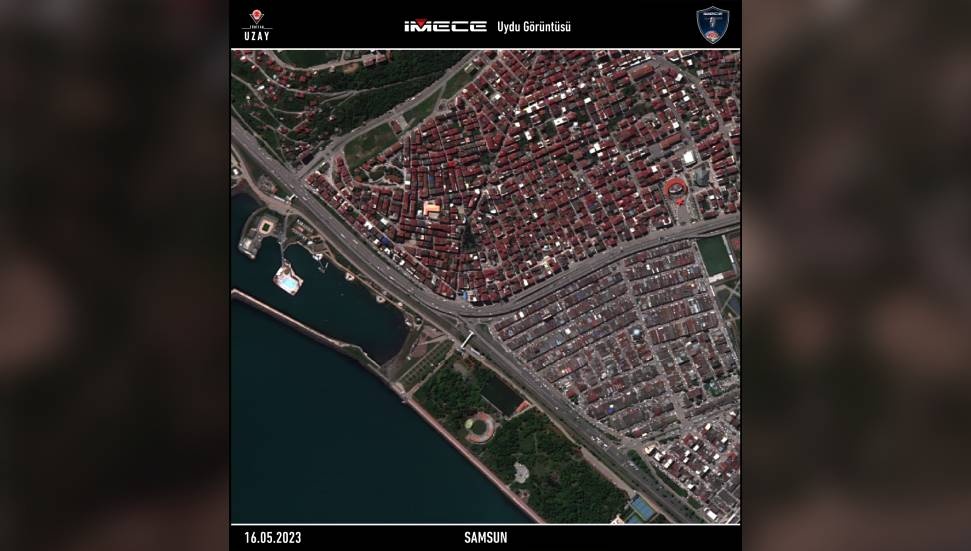Click the light-blue swimming pool on pier

(287, 281)
